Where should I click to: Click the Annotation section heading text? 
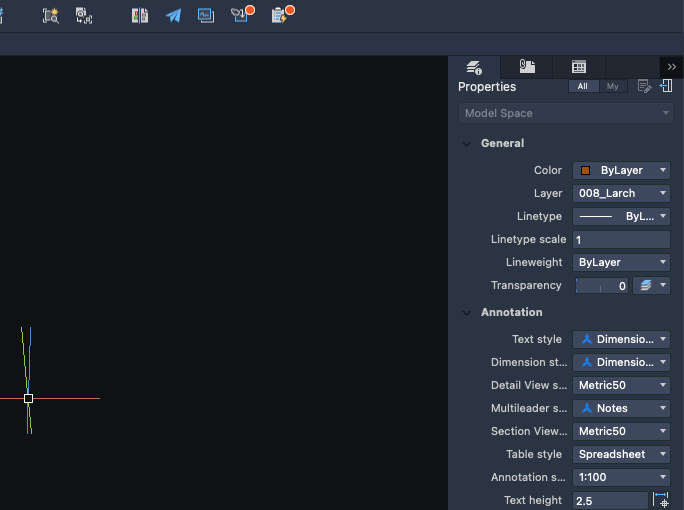(512, 312)
